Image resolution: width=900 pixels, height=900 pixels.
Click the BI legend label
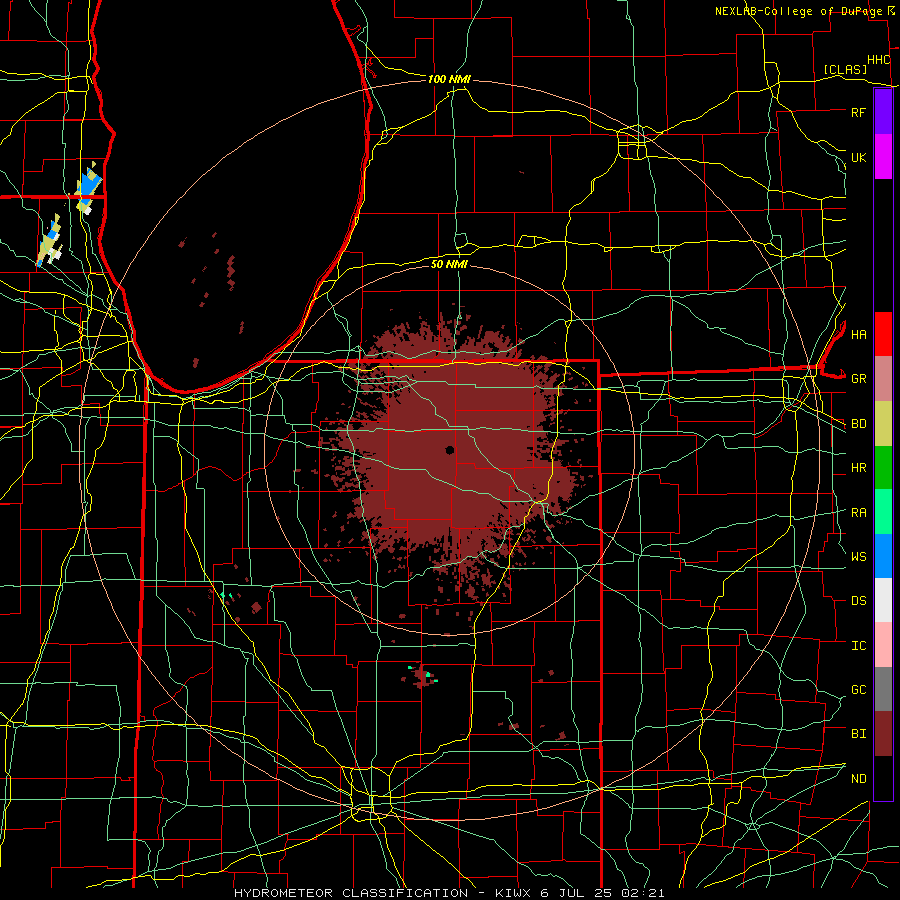coord(858,734)
